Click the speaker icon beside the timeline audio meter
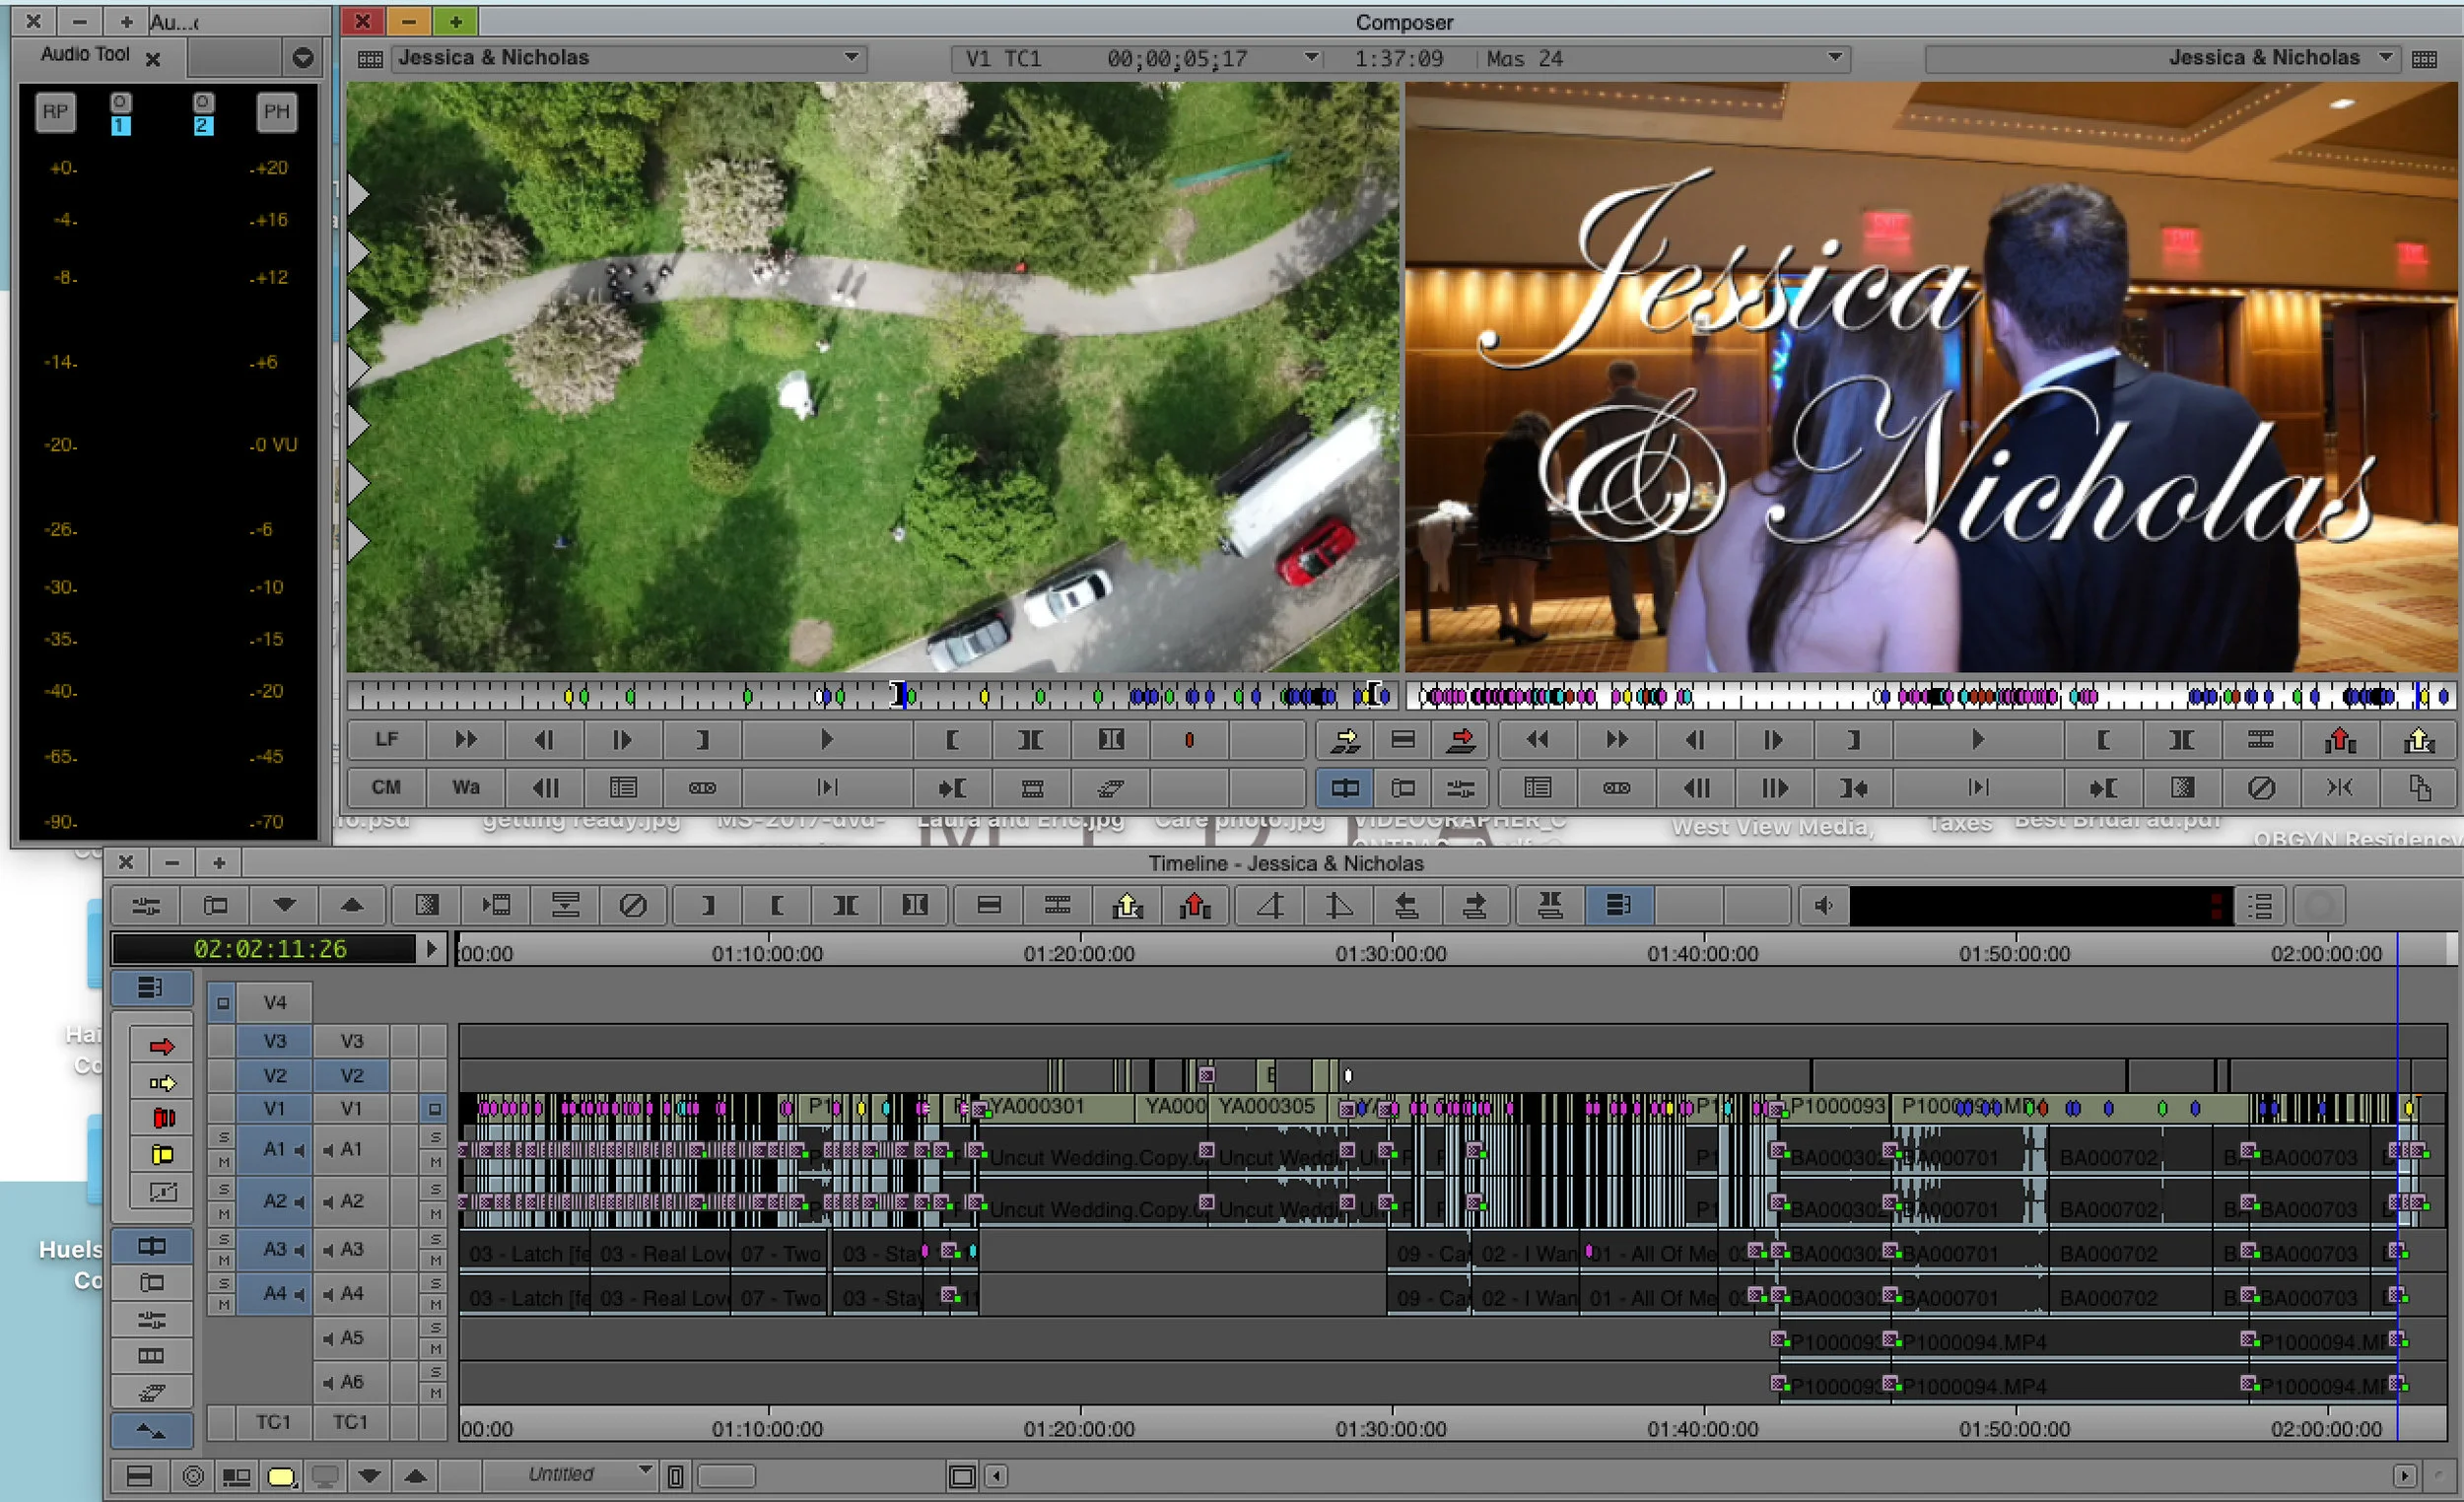Screen dimensions: 2464x1502 pyautogui.click(x=1823, y=905)
